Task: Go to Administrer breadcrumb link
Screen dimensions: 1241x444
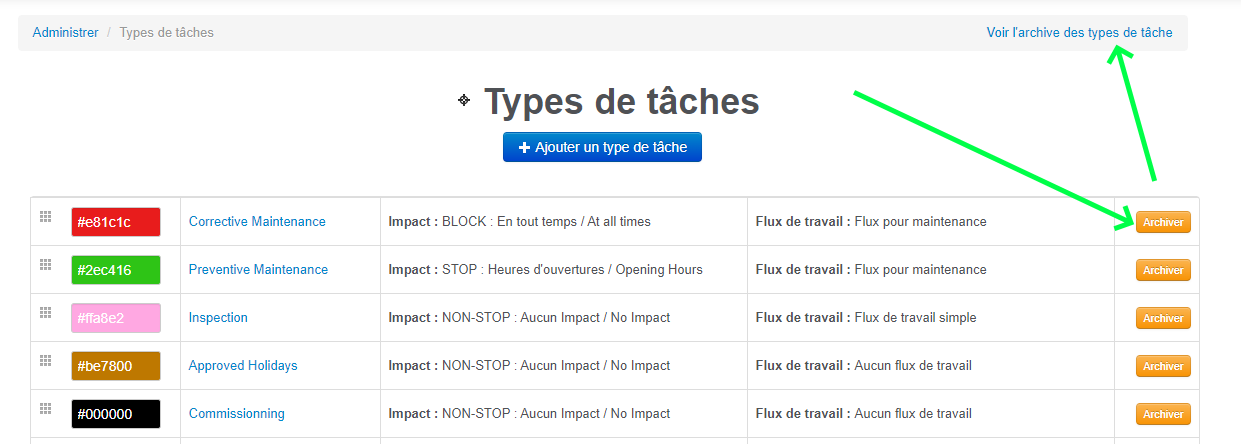Action: 65,32
